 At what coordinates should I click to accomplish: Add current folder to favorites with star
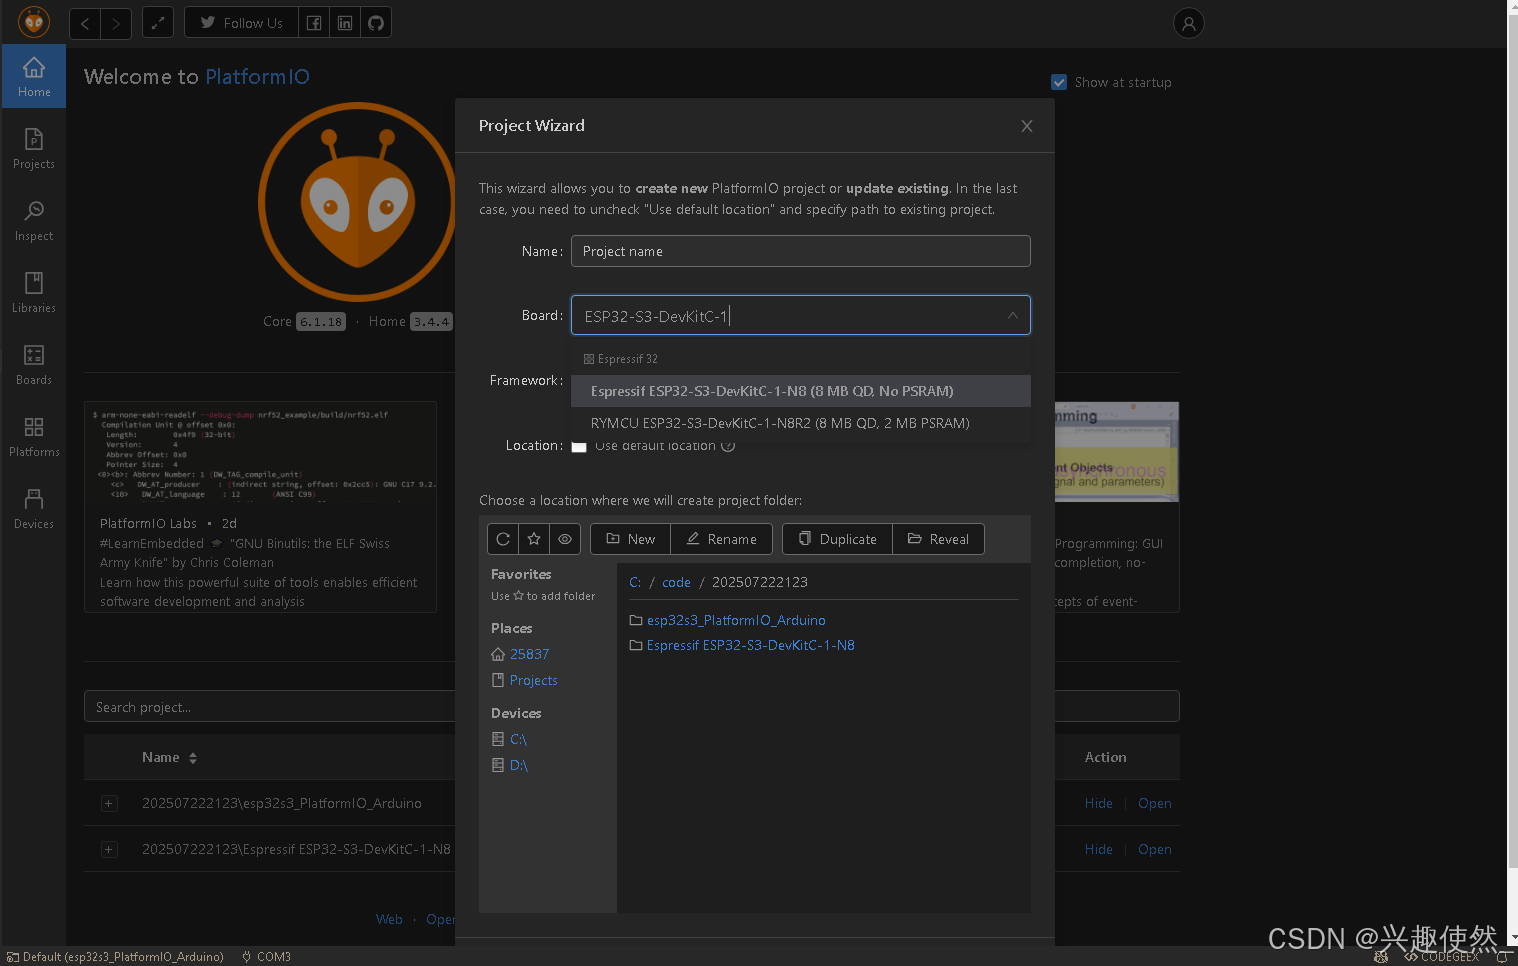[x=534, y=539]
